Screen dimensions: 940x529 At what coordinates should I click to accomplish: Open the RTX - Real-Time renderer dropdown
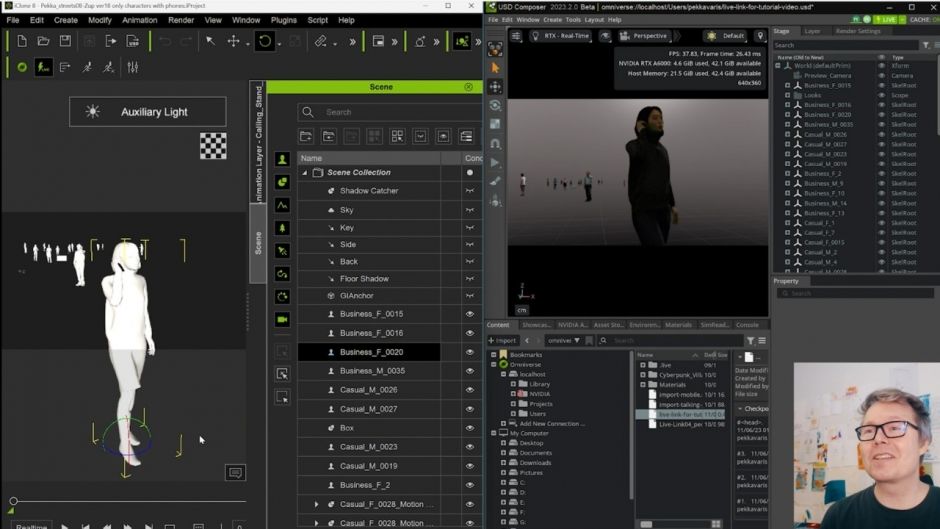(x=561, y=36)
